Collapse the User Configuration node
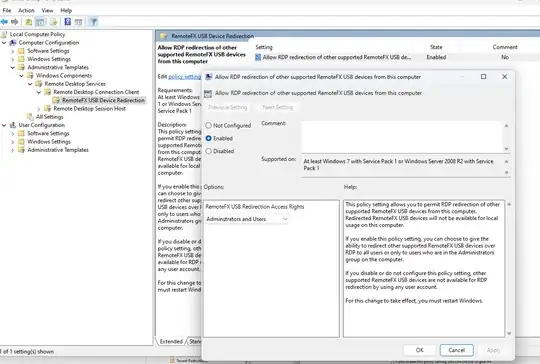Screen dimensions: 540x364 pyautogui.click(x=4, y=125)
